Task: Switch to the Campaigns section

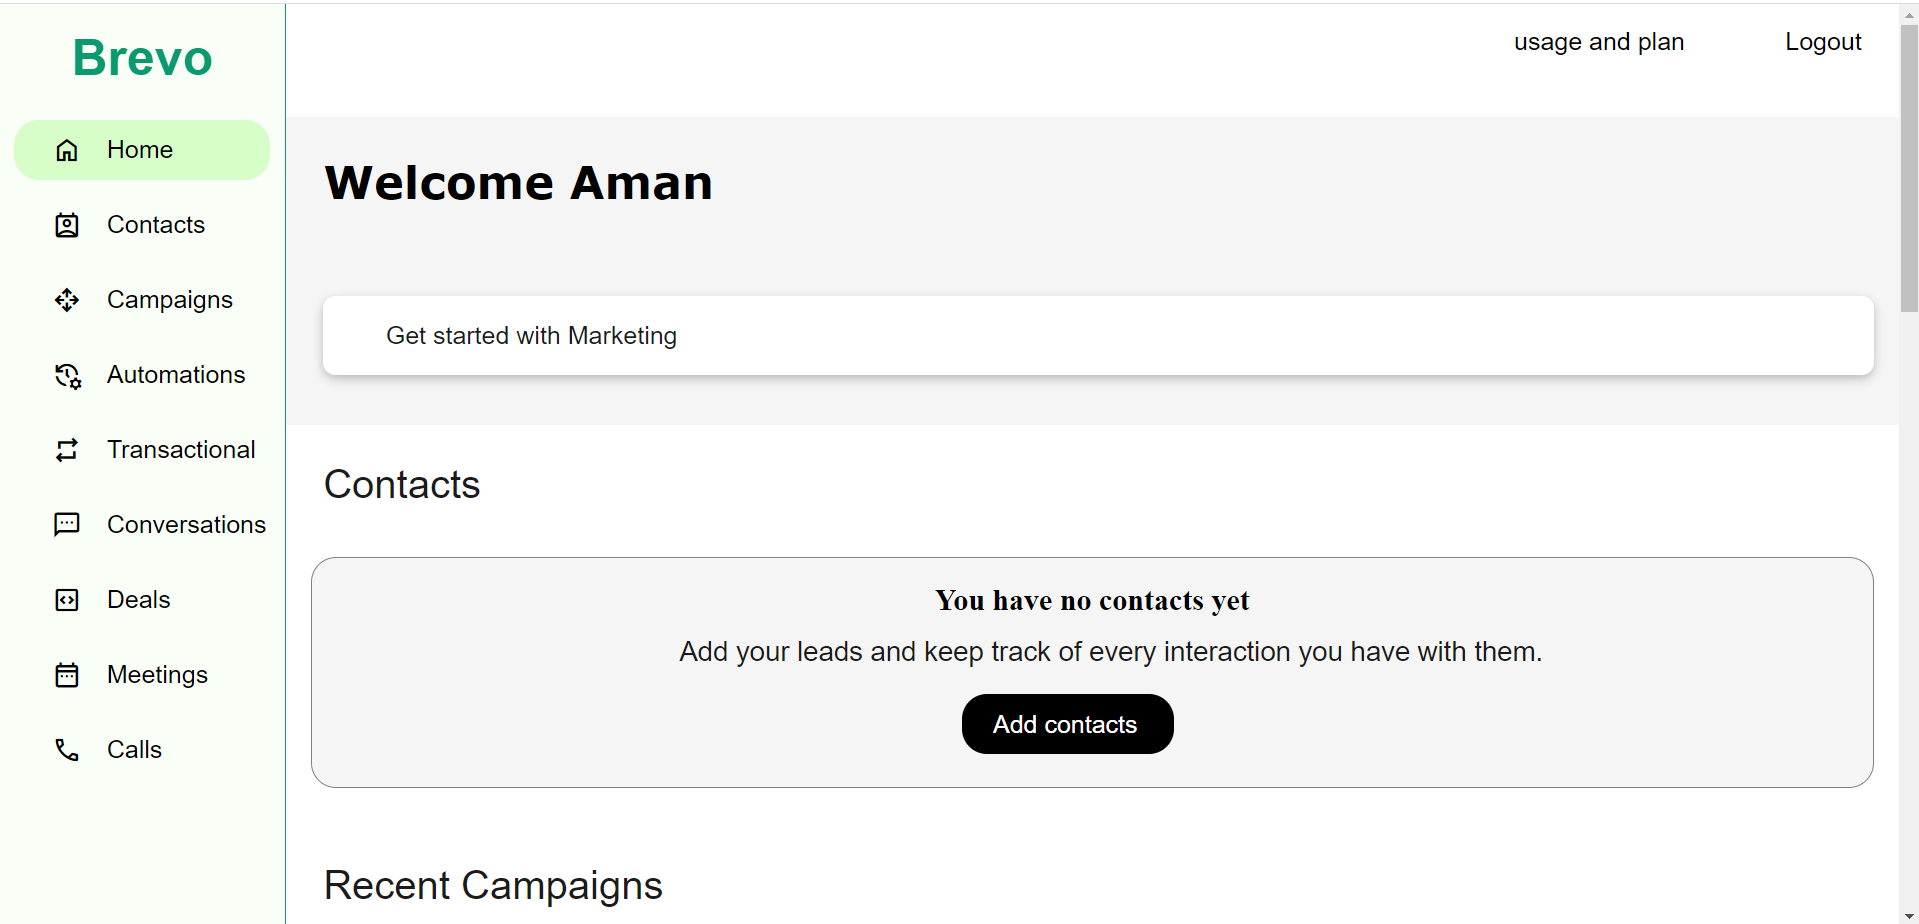Action: coord(169,299)
